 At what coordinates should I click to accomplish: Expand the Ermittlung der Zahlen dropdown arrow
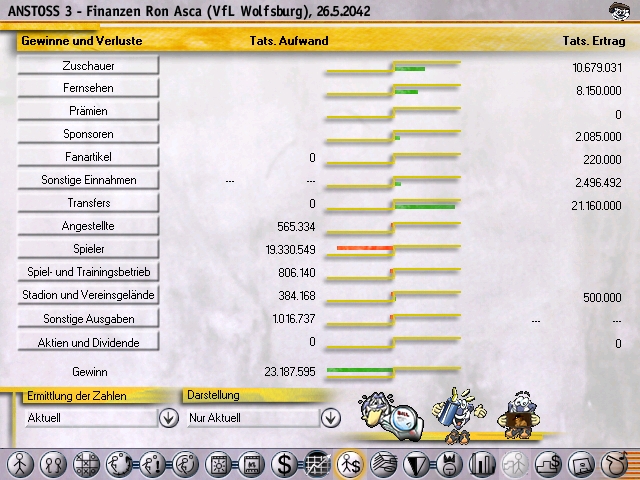(169, 418)
